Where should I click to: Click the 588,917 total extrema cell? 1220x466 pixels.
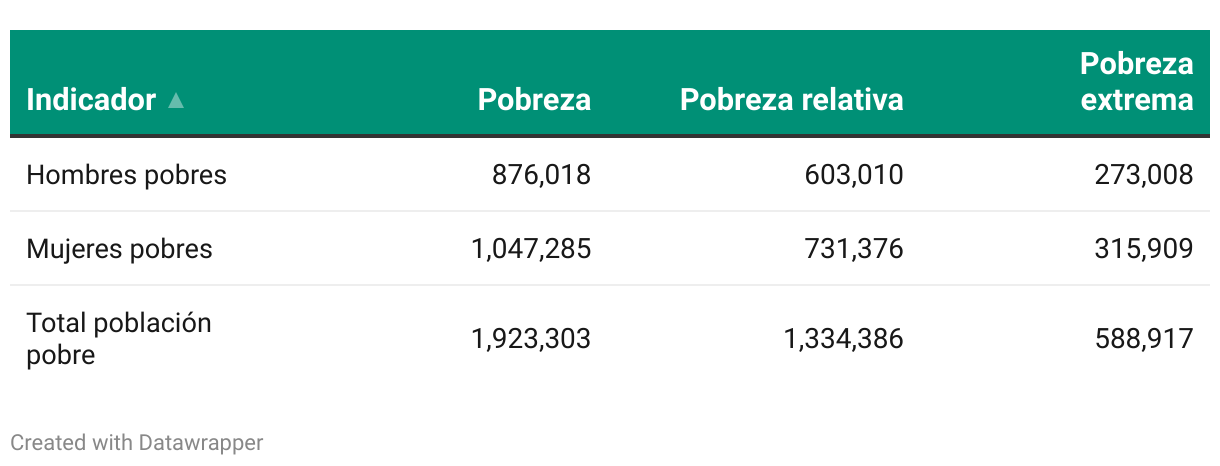click(x=1143, y=339)
